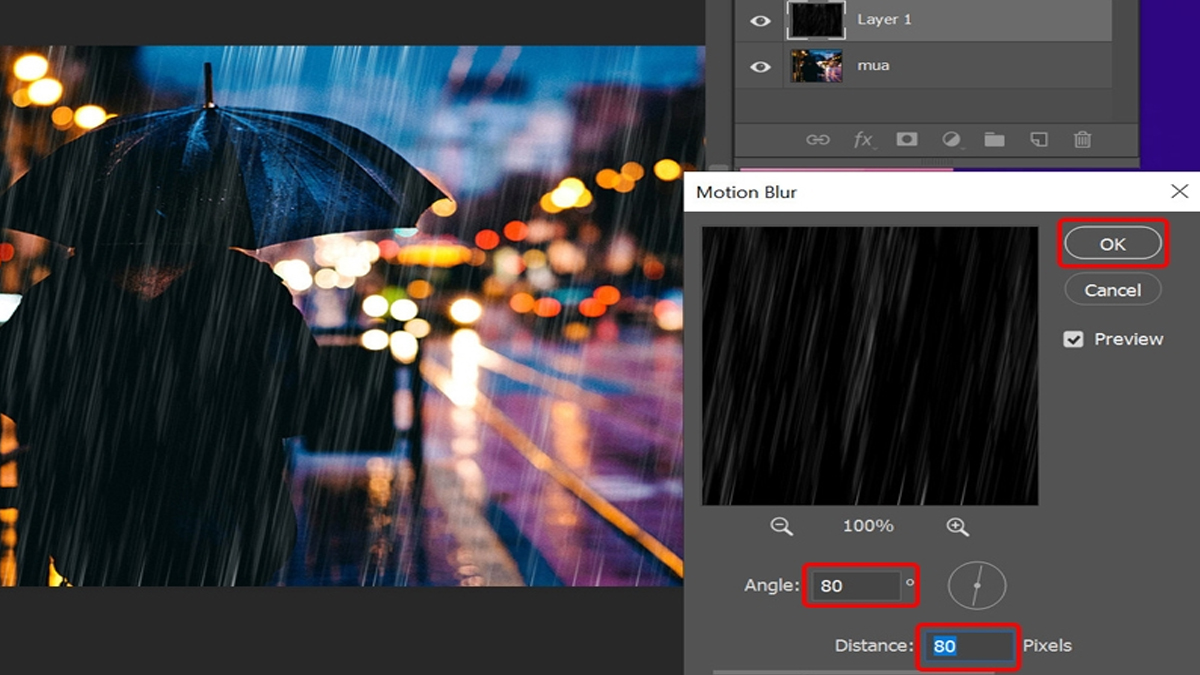Create a new layer using page icon
Viewport: 1200px width, 675px height.
[x=1039, y=140]
